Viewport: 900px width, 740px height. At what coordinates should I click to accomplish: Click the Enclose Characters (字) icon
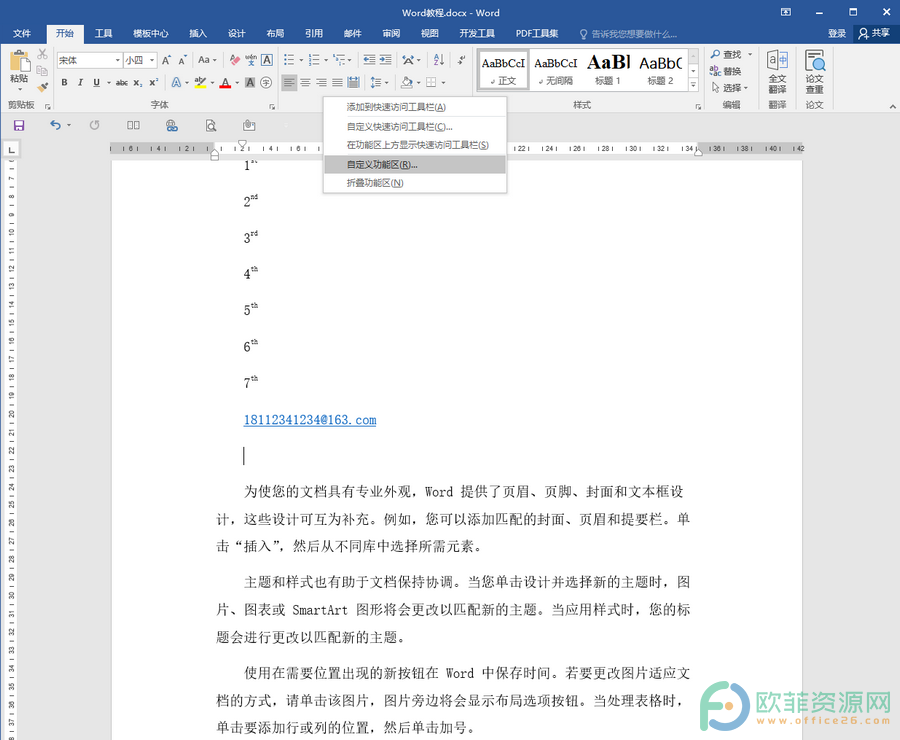tap(266, 83)
